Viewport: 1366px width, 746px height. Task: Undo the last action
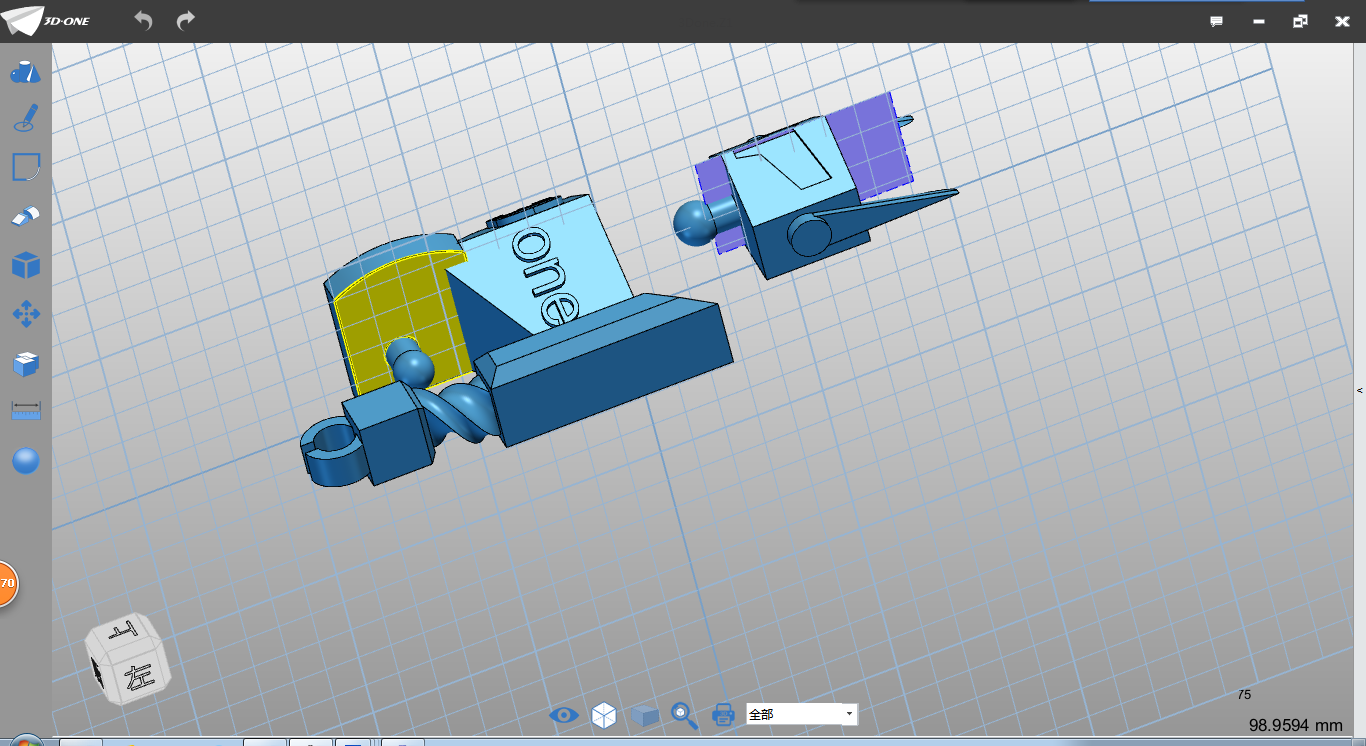144,21
